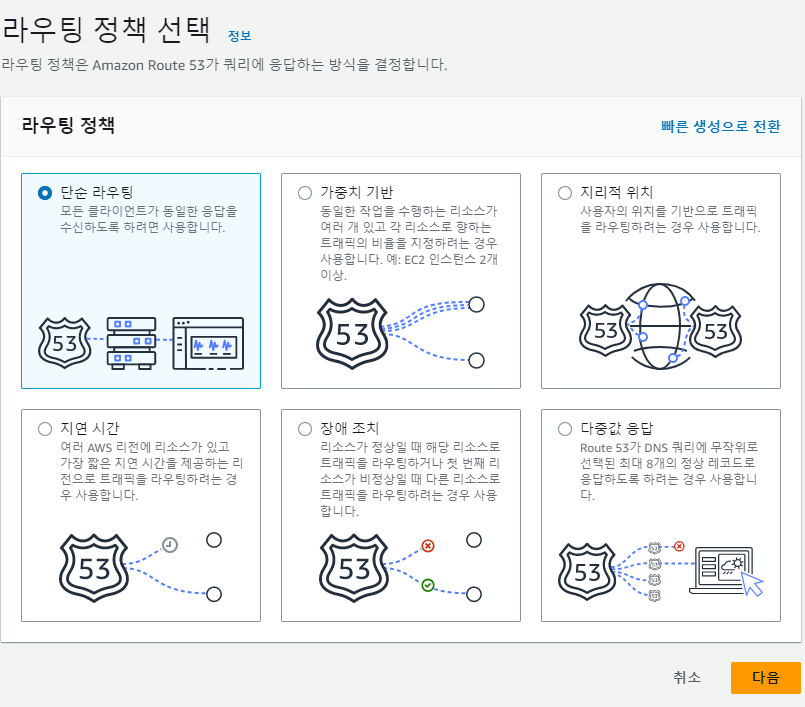The width and height of the screenshot is (805, 707).
Task: Click the weighted routing 53 shield illustration
Action: [x=352, y=334]
